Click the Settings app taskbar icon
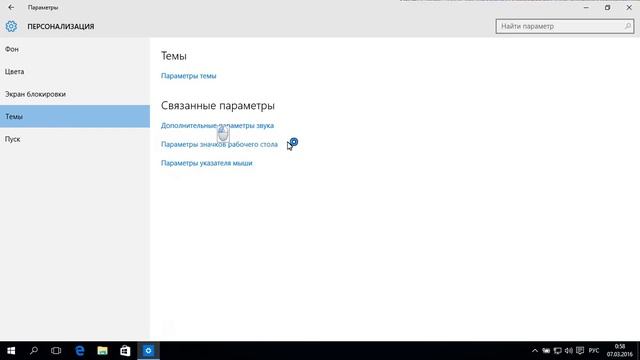The width and height of the screenshot is (640, 360). click(x=148, y=351)
